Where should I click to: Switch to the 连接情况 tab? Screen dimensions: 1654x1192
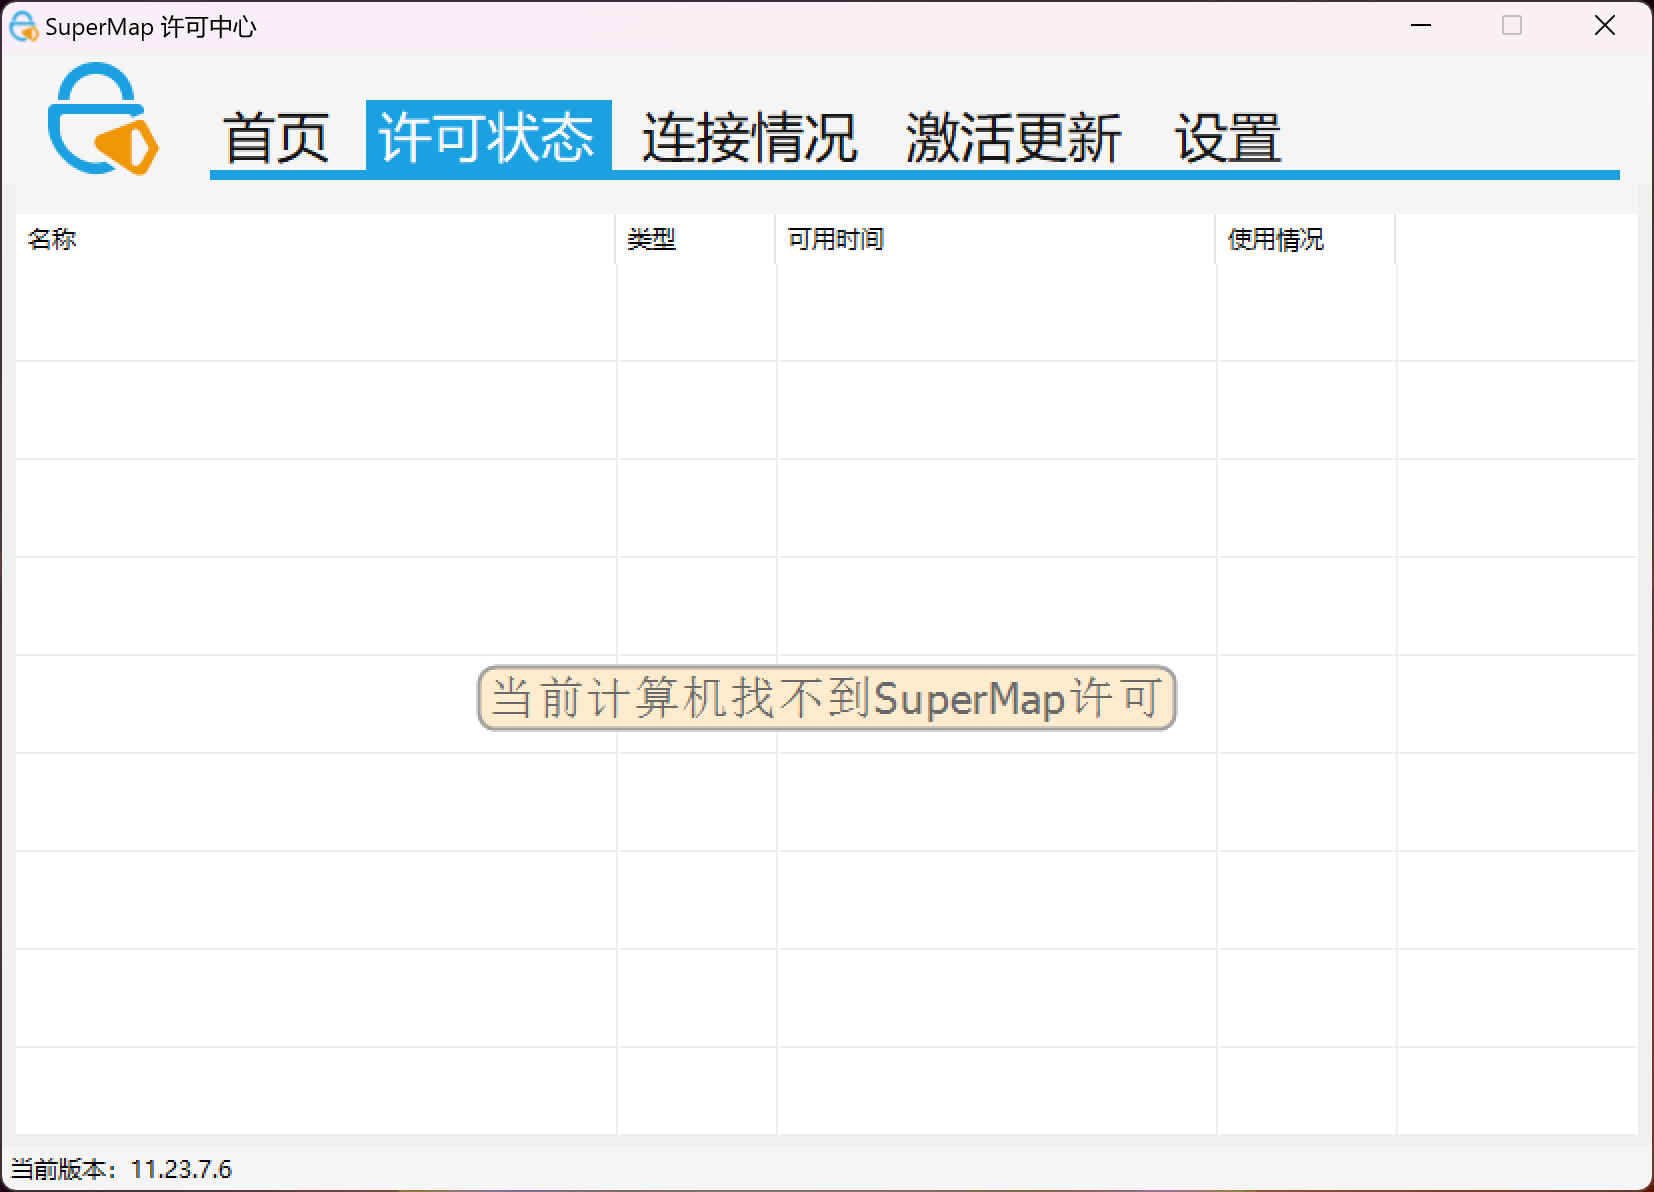click(x=750, y=136)
